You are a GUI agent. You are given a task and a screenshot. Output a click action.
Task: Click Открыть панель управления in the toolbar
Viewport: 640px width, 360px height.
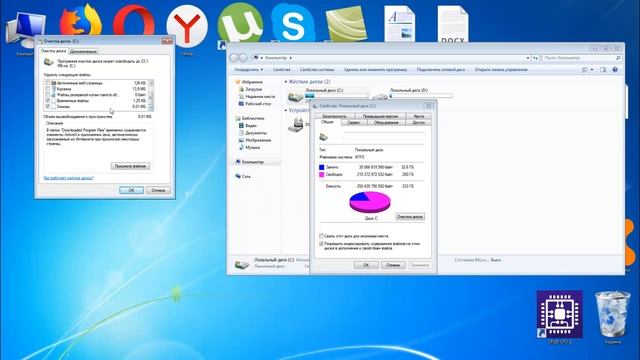coord(501,70)
